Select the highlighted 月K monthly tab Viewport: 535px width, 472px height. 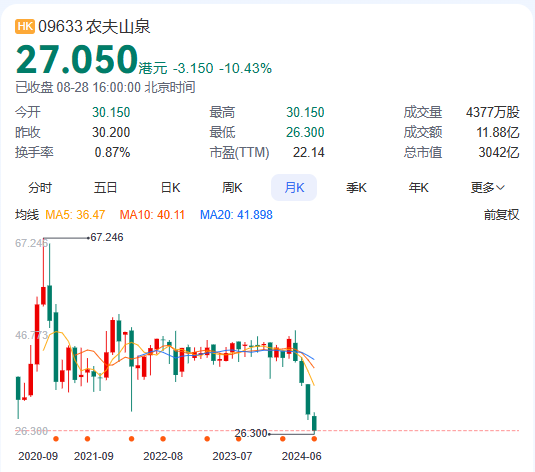(294, 188)
